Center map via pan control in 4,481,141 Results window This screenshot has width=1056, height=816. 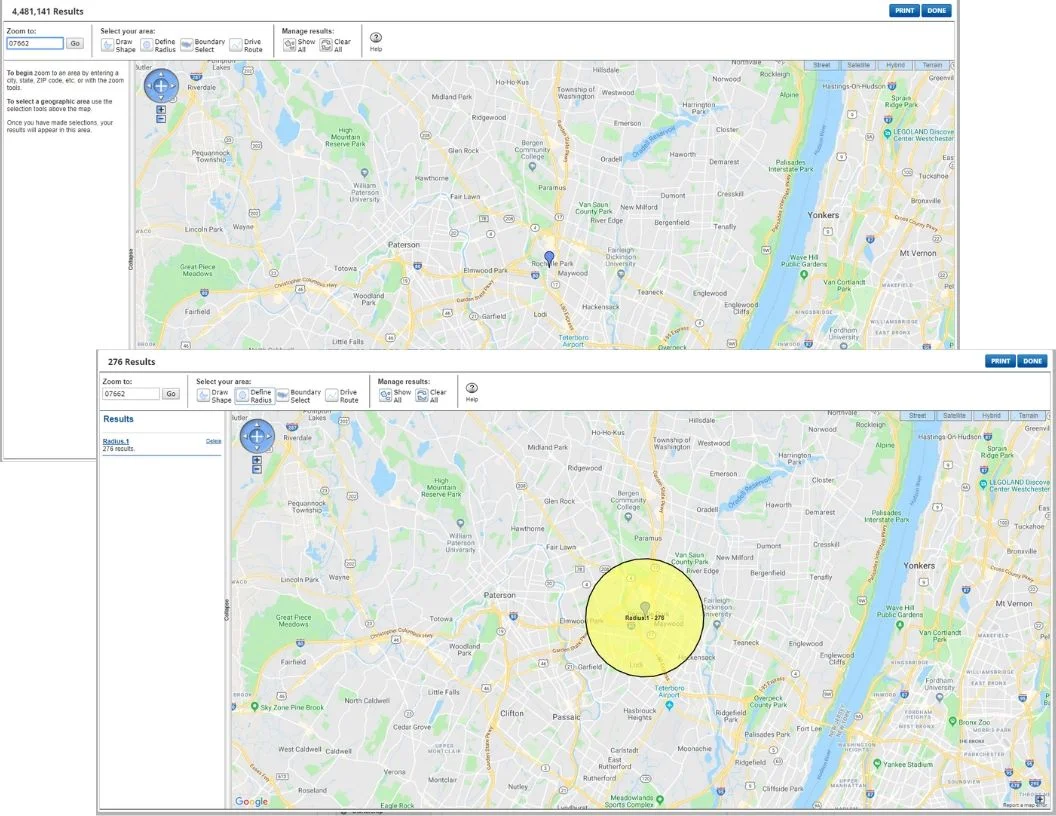(x=161, y=86)
